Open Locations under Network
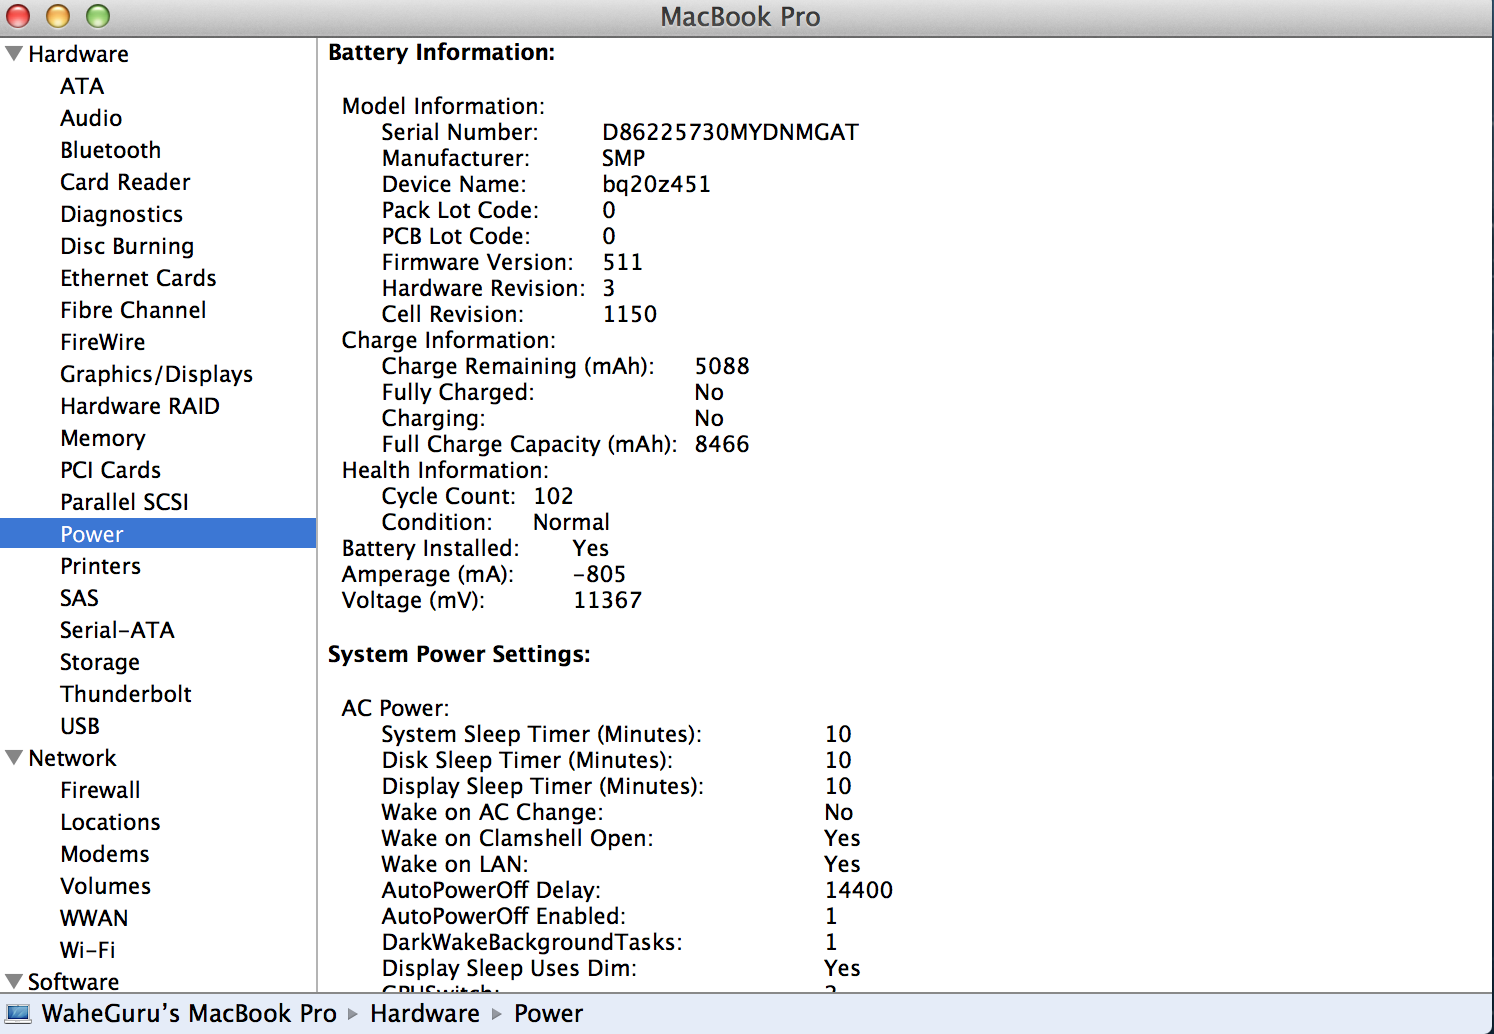Viewport: 1494px width, 1034px height. tap(110, 822)
